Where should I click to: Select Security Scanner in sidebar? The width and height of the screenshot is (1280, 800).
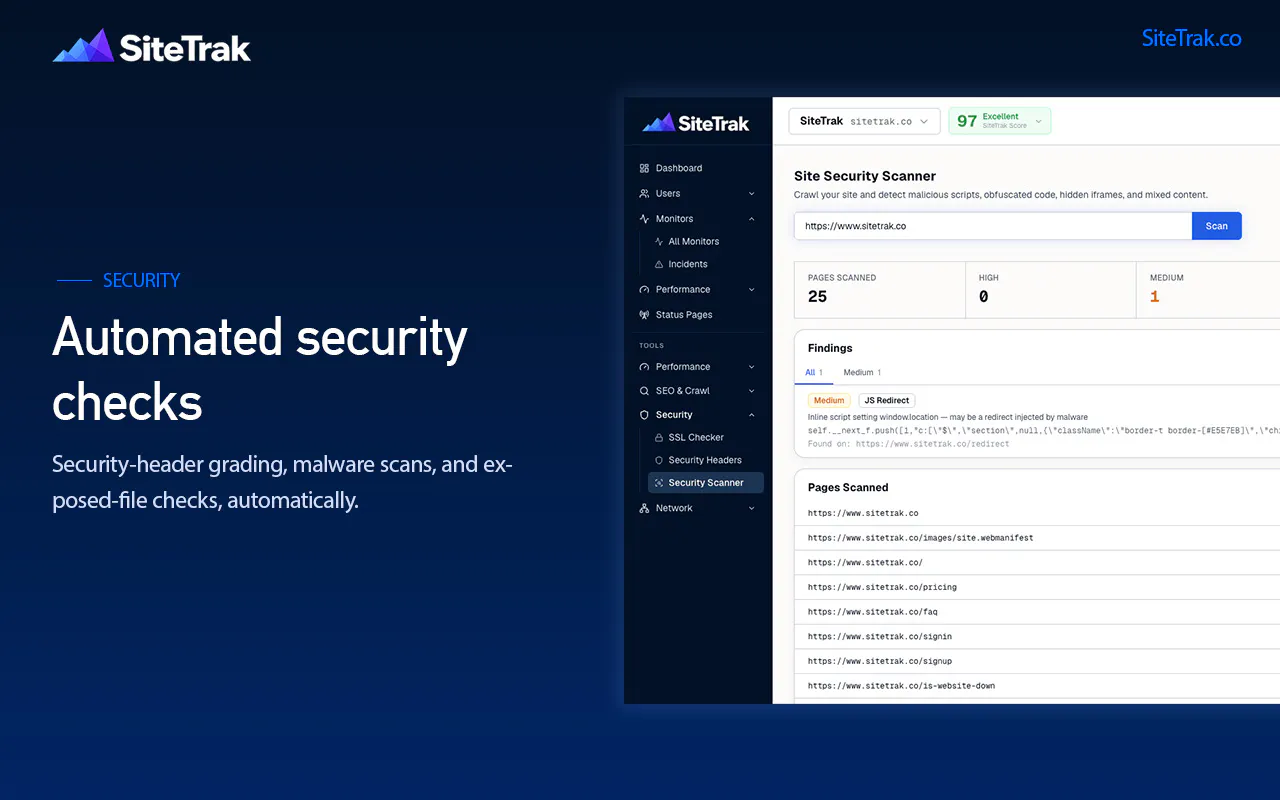pos(705,483)
